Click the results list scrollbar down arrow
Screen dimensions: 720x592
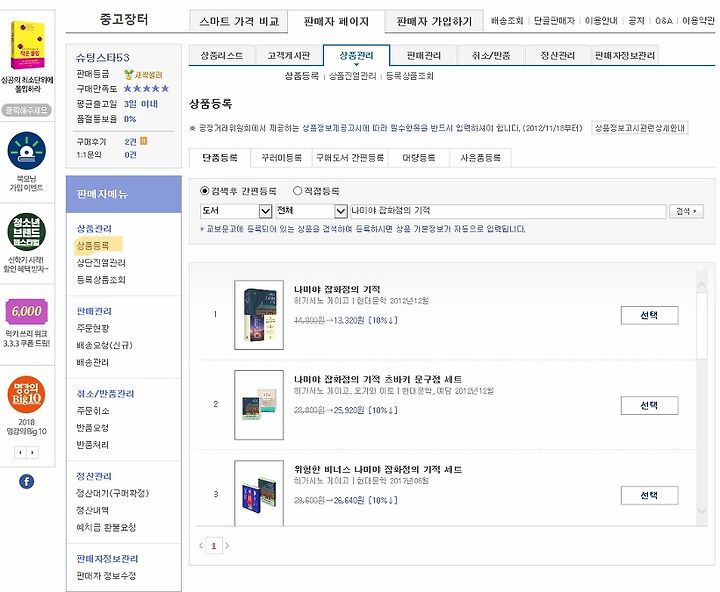(x=702, y=510)
